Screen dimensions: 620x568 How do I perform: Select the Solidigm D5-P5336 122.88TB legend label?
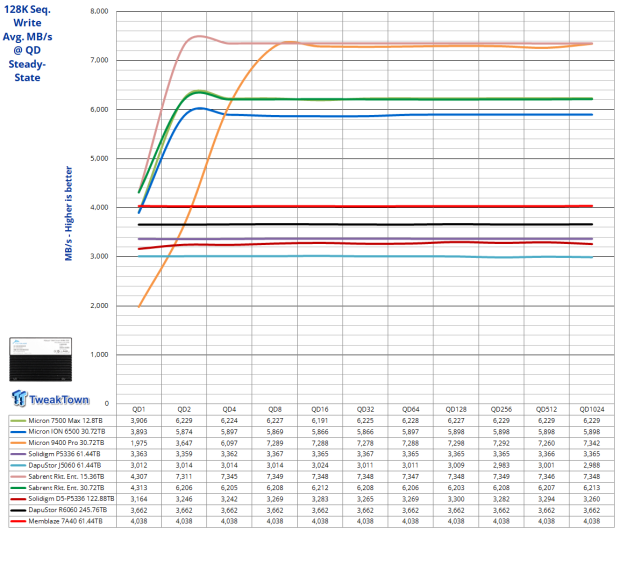tap(71, 499)
